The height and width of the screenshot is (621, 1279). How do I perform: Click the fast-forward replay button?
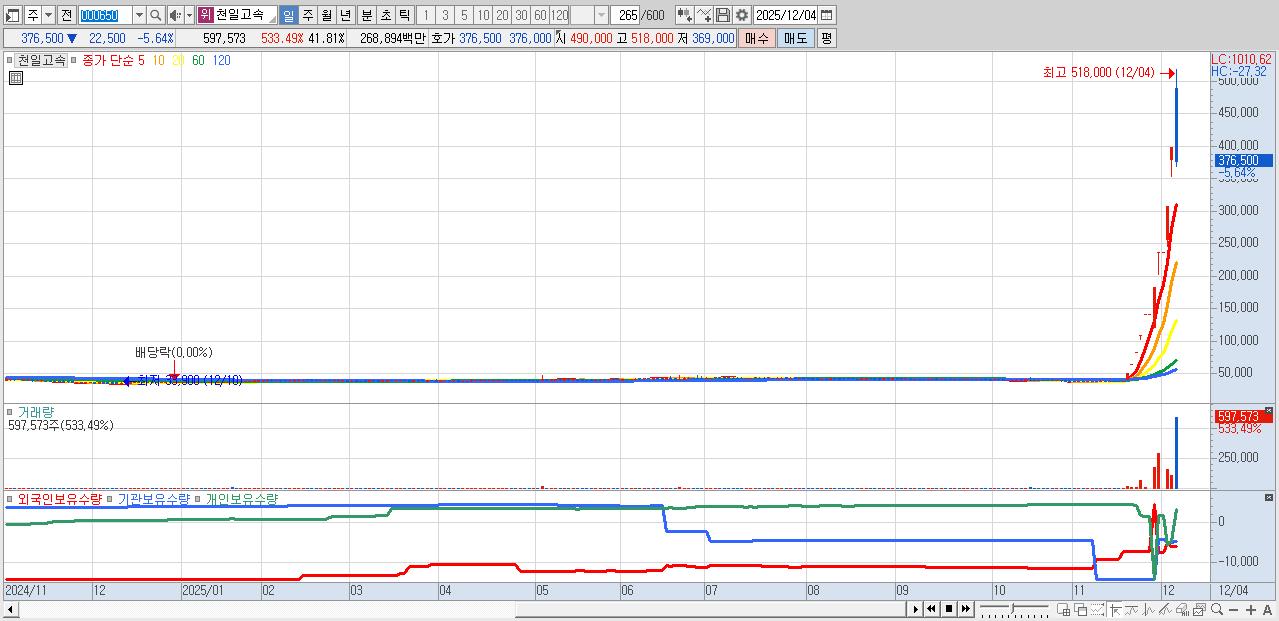(966, 609)
